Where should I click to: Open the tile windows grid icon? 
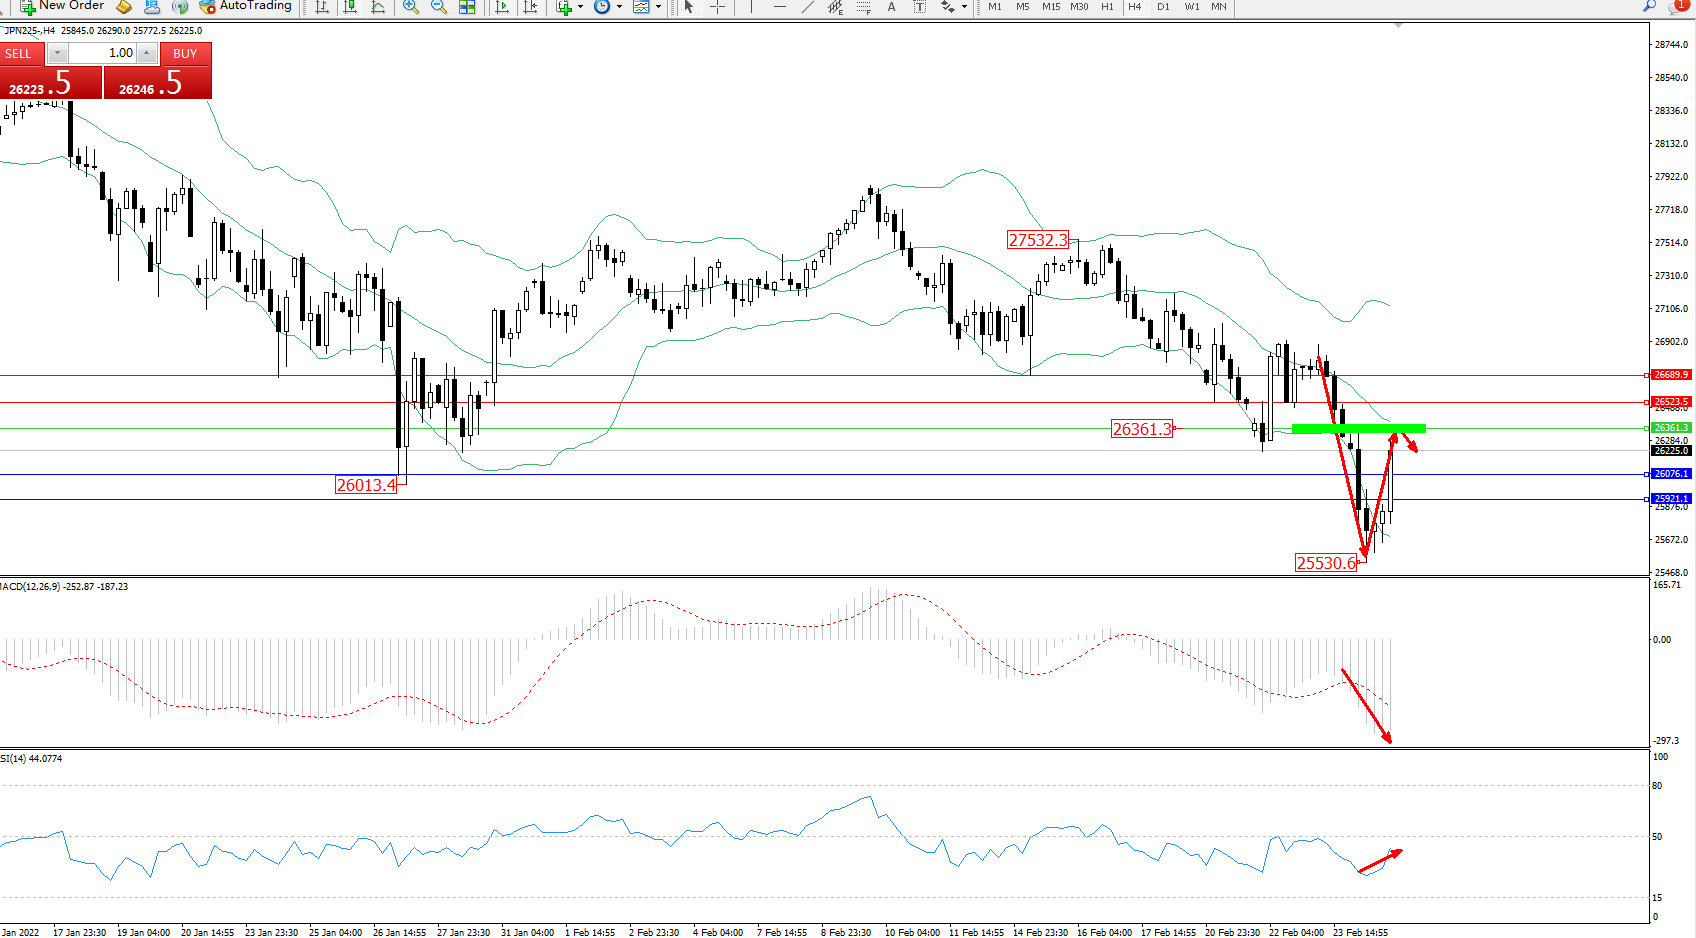pos(467,7)
